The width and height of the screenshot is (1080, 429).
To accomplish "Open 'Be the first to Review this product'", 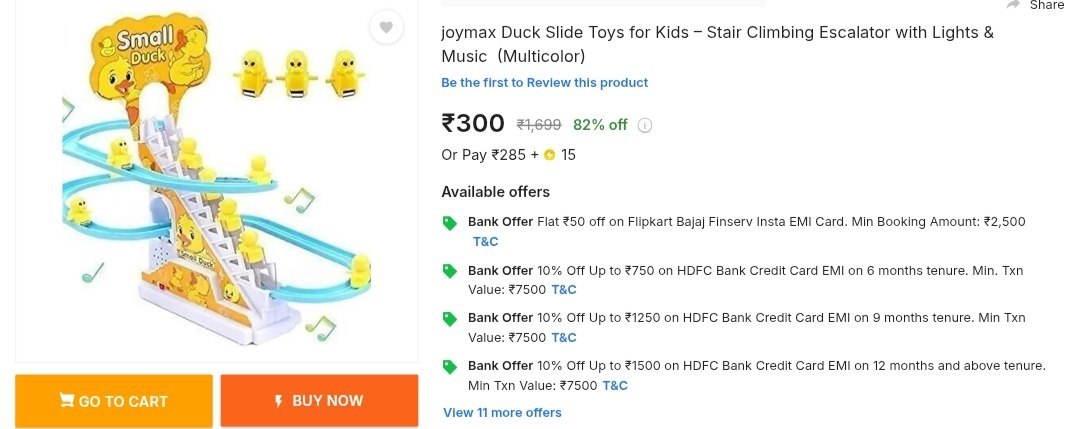I will click(x=544, y=83).
